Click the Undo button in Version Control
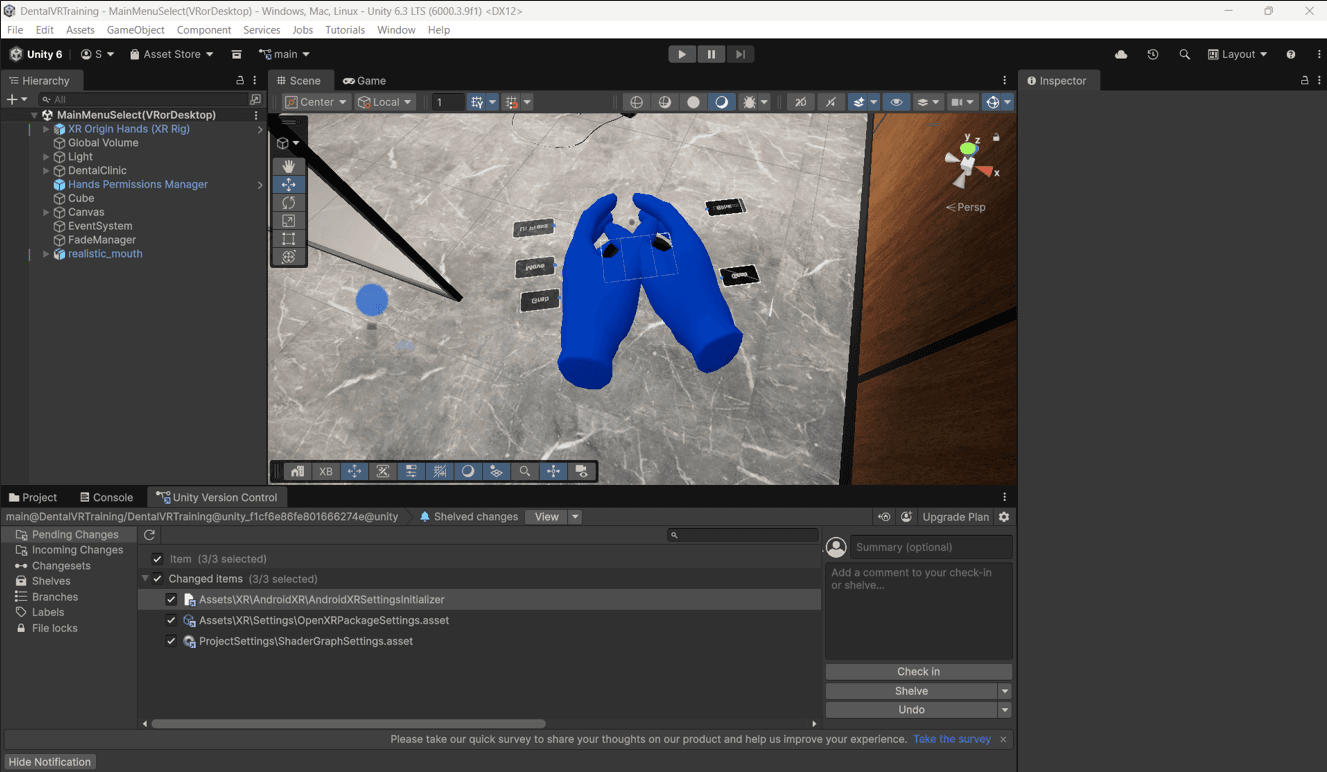The image size is (1327, 772). (x=912, y=710)
